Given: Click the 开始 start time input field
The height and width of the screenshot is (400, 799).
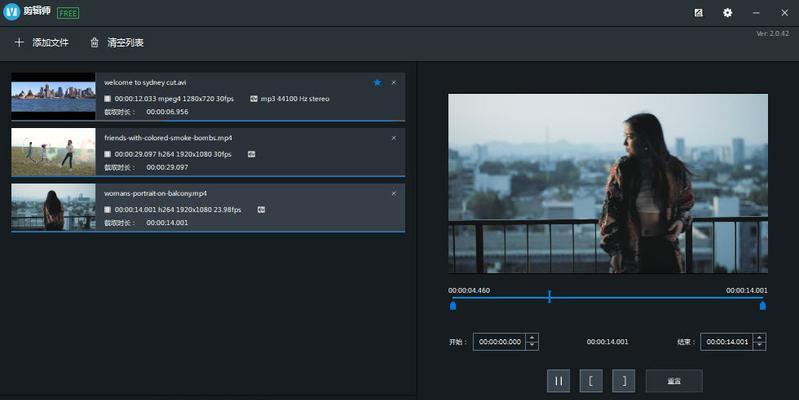Looking at the screenshot, I should (500, 342).
